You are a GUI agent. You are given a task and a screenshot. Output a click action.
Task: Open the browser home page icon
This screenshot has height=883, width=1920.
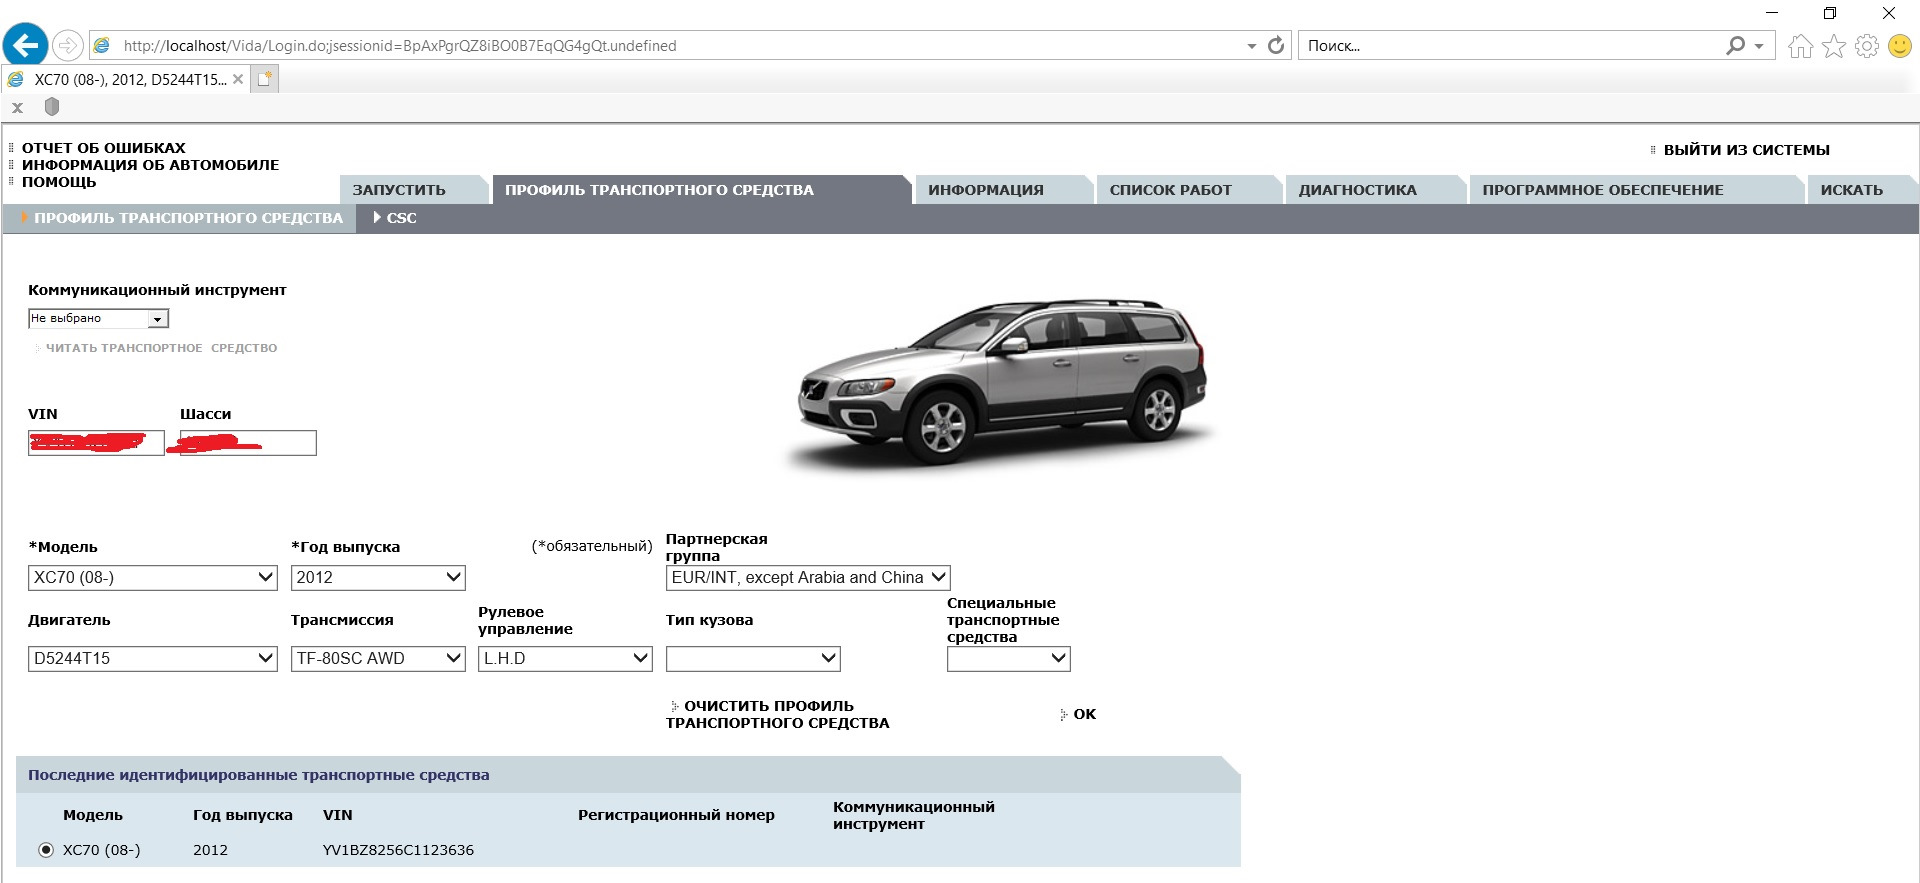coord(1800,46)
